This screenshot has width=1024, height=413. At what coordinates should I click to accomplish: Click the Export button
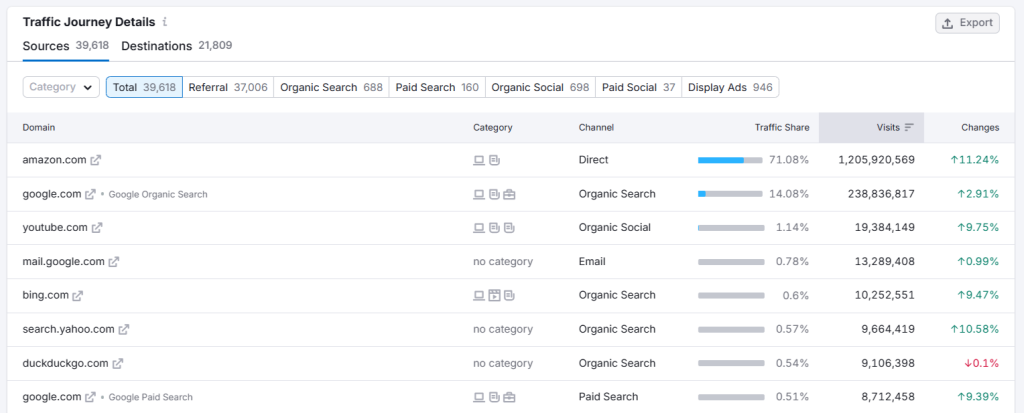click(968, 23)
